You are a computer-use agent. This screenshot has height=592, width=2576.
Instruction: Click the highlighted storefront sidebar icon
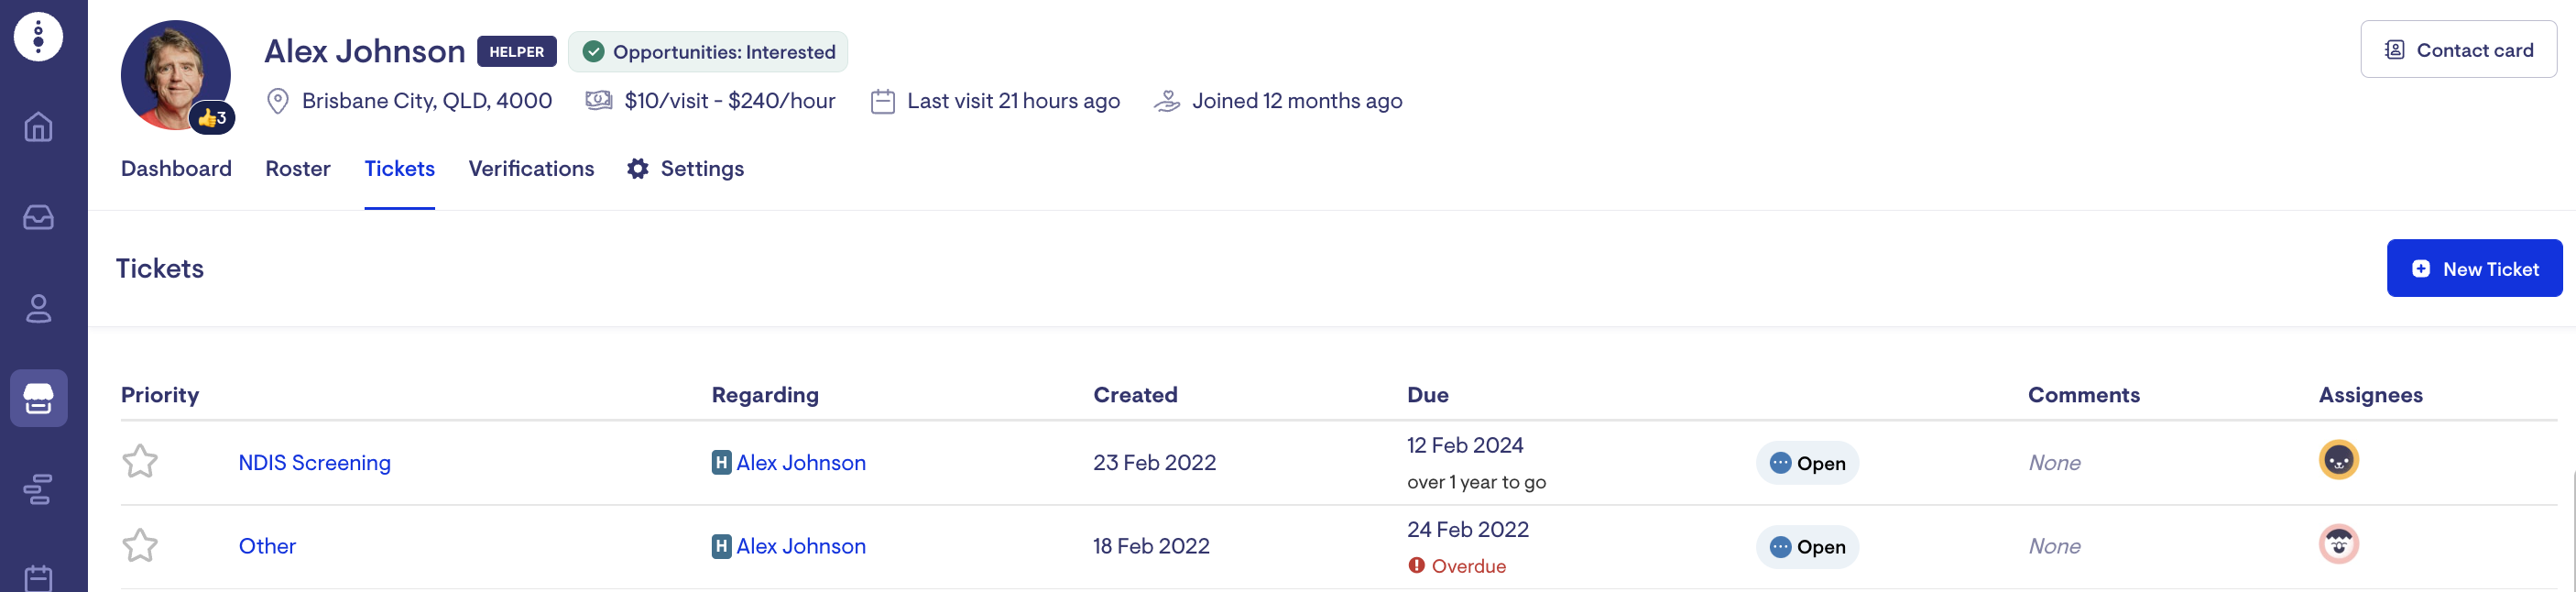[38, 398]
